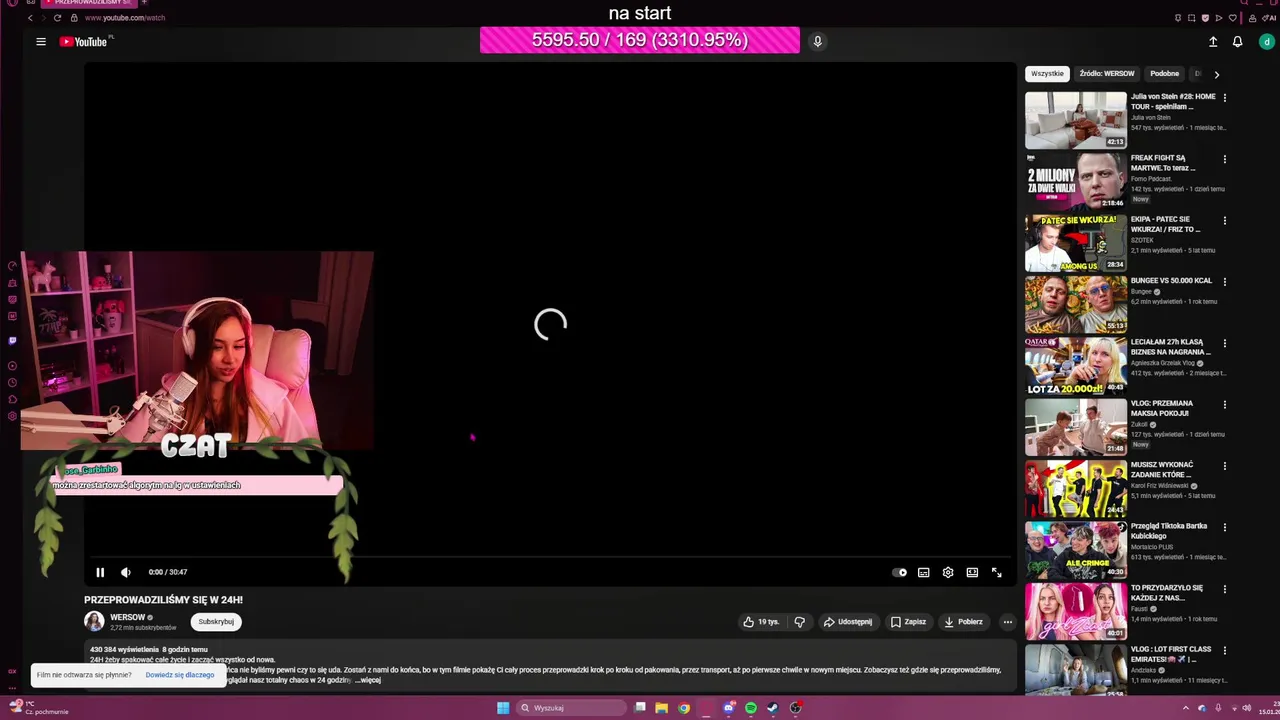Open browser sidebar history clock icon
Image resolution: width=1280 pixels, height=720 pixels.
point(12,382)
